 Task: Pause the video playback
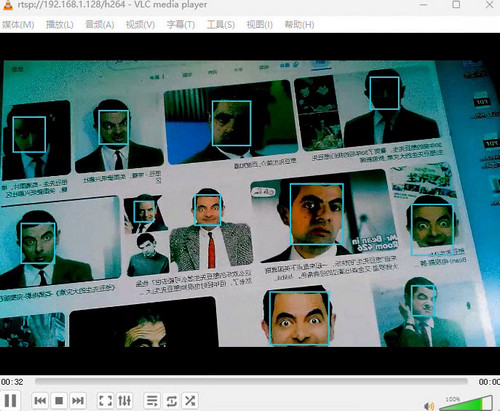pos(10,400)
